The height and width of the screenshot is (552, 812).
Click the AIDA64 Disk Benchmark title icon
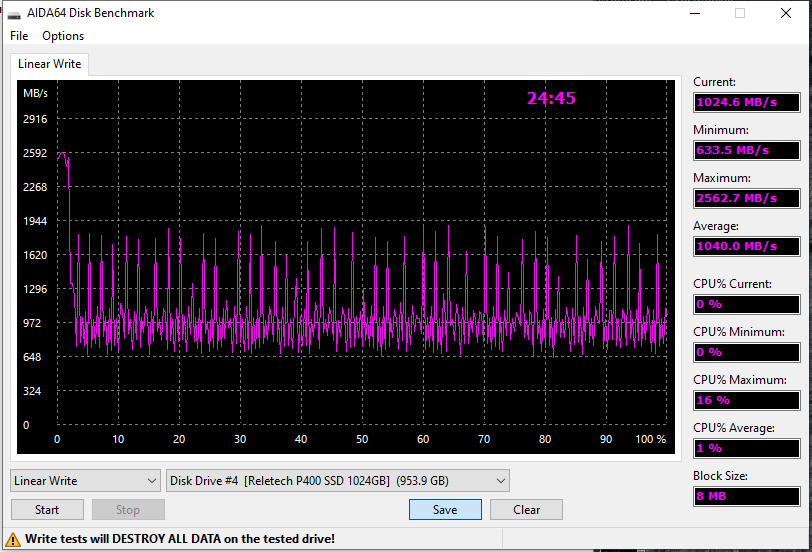coord(14,13)
